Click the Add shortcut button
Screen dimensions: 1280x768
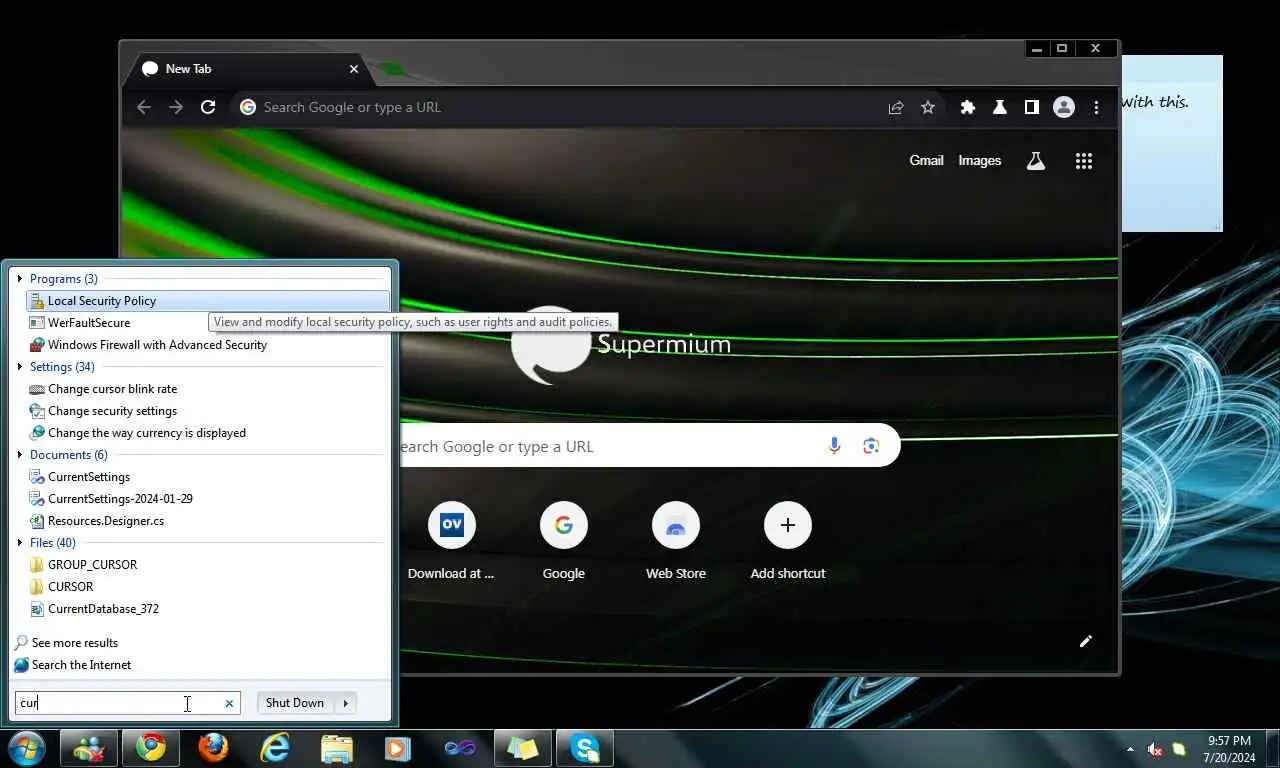(788, 541)
